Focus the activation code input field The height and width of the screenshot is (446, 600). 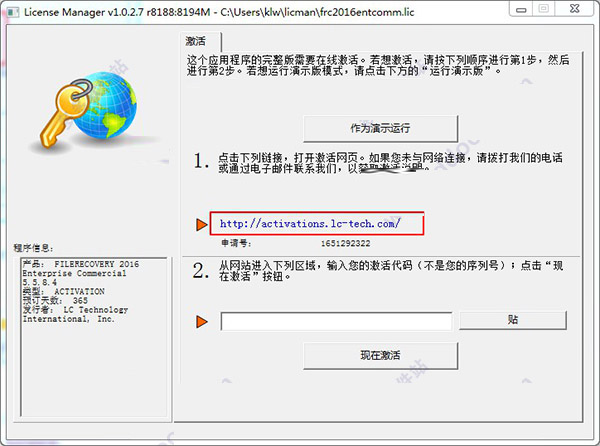(336, 321)
